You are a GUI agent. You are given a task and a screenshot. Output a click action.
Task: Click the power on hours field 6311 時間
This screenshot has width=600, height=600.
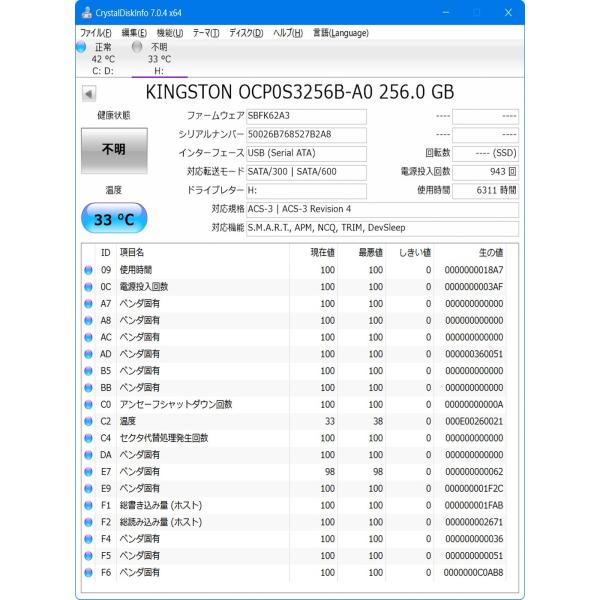485,191
